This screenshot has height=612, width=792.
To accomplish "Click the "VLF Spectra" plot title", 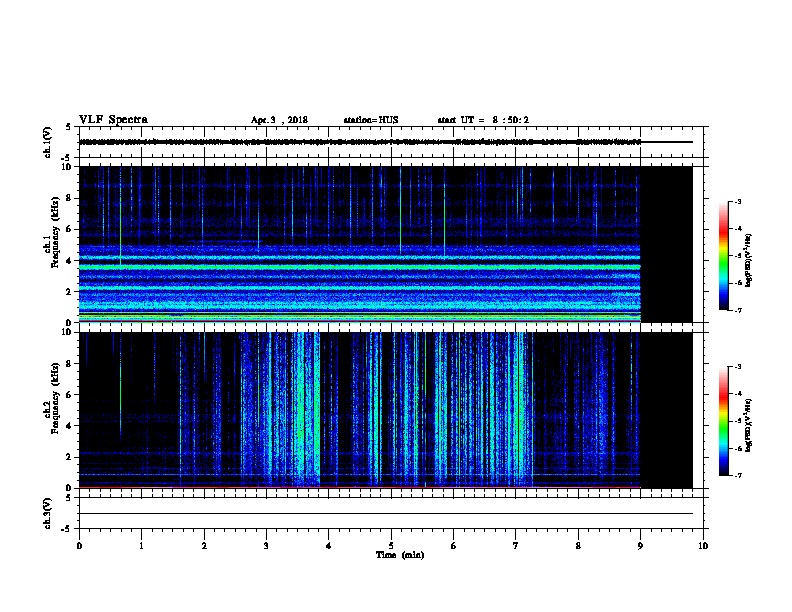I will click(x=113, y=120).
